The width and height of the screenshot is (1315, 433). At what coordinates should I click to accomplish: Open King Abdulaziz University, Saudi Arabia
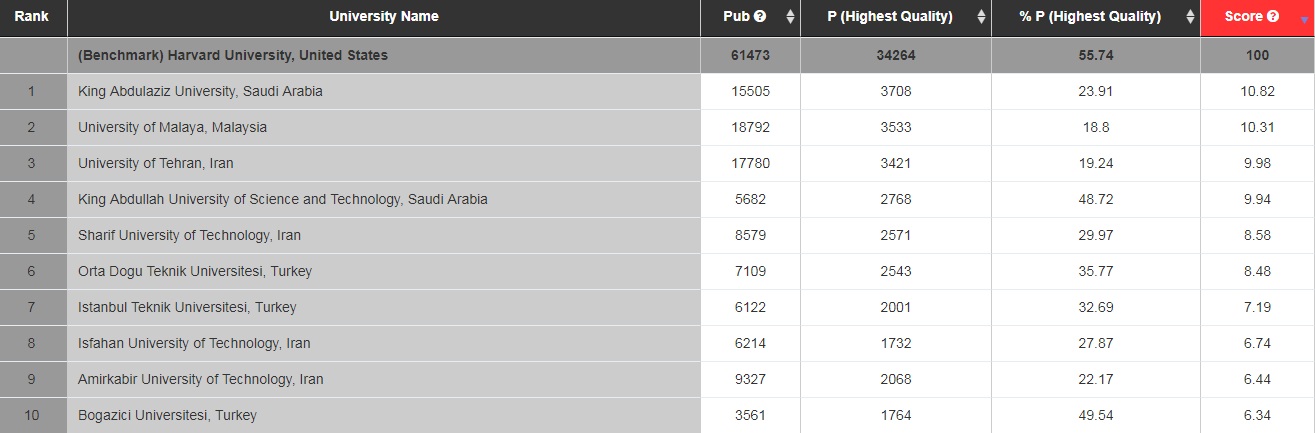click(200, 91)
